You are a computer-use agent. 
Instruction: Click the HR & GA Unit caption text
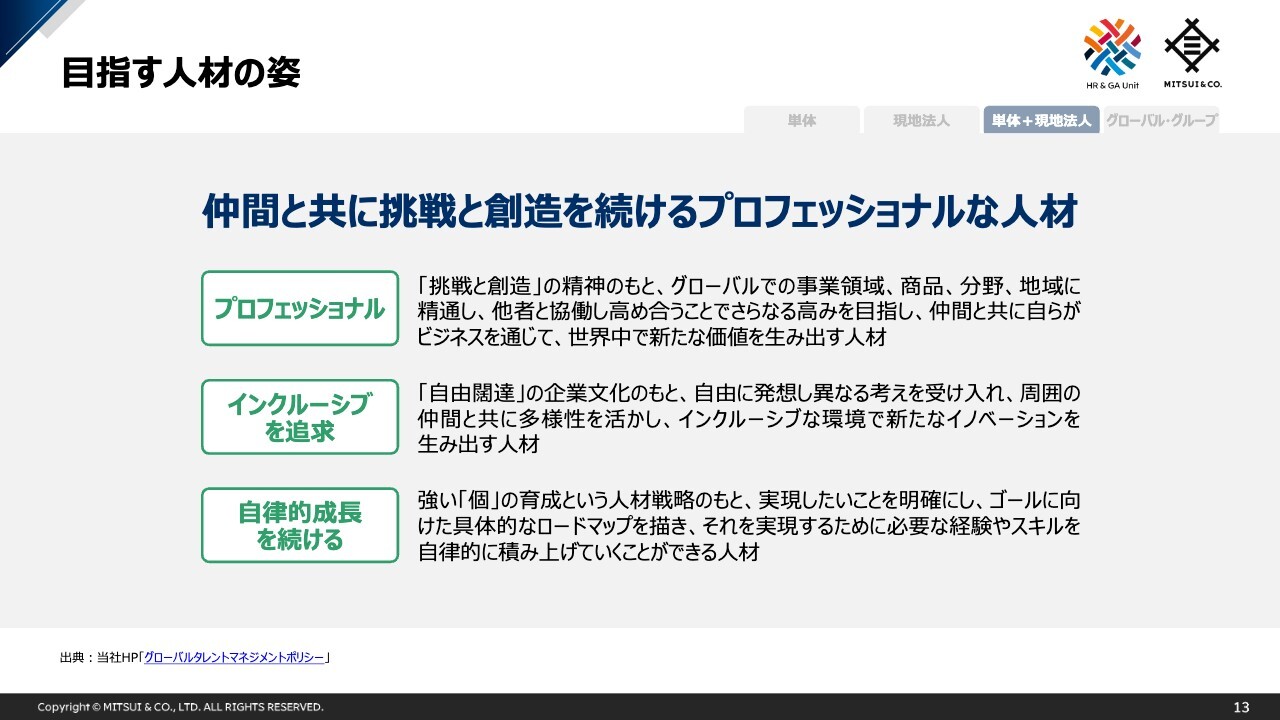[1111, 85]
